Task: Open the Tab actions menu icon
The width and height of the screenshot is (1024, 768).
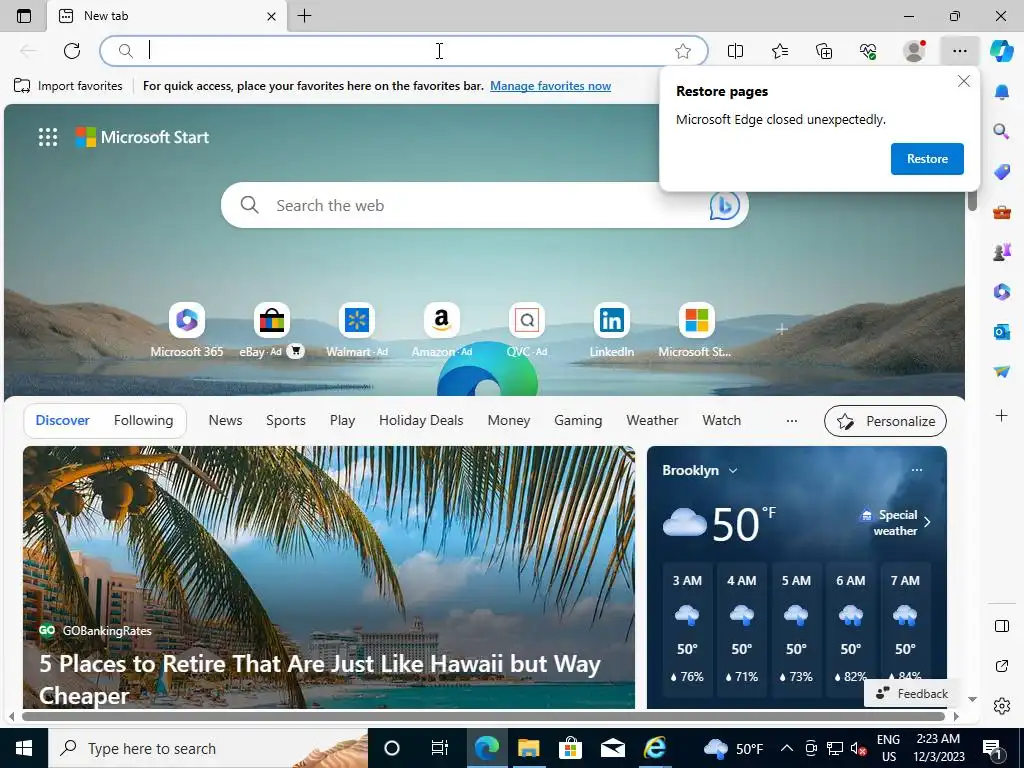Action: click(x=24, y=16)
